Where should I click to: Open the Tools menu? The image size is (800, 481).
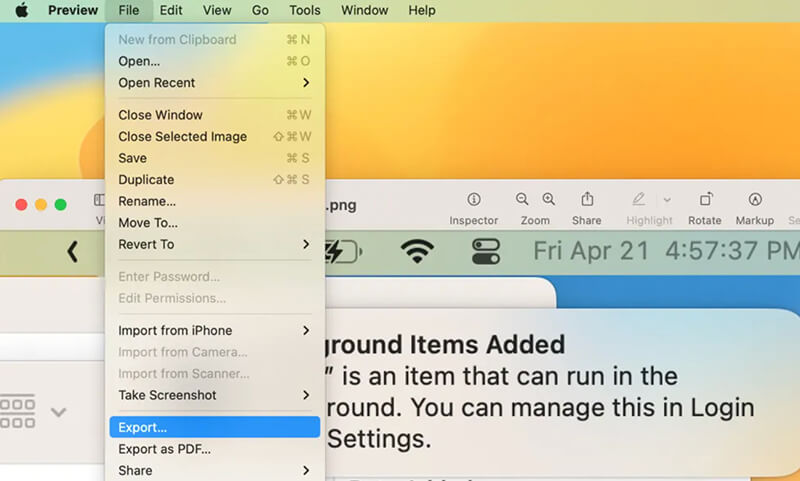[305, 10]
